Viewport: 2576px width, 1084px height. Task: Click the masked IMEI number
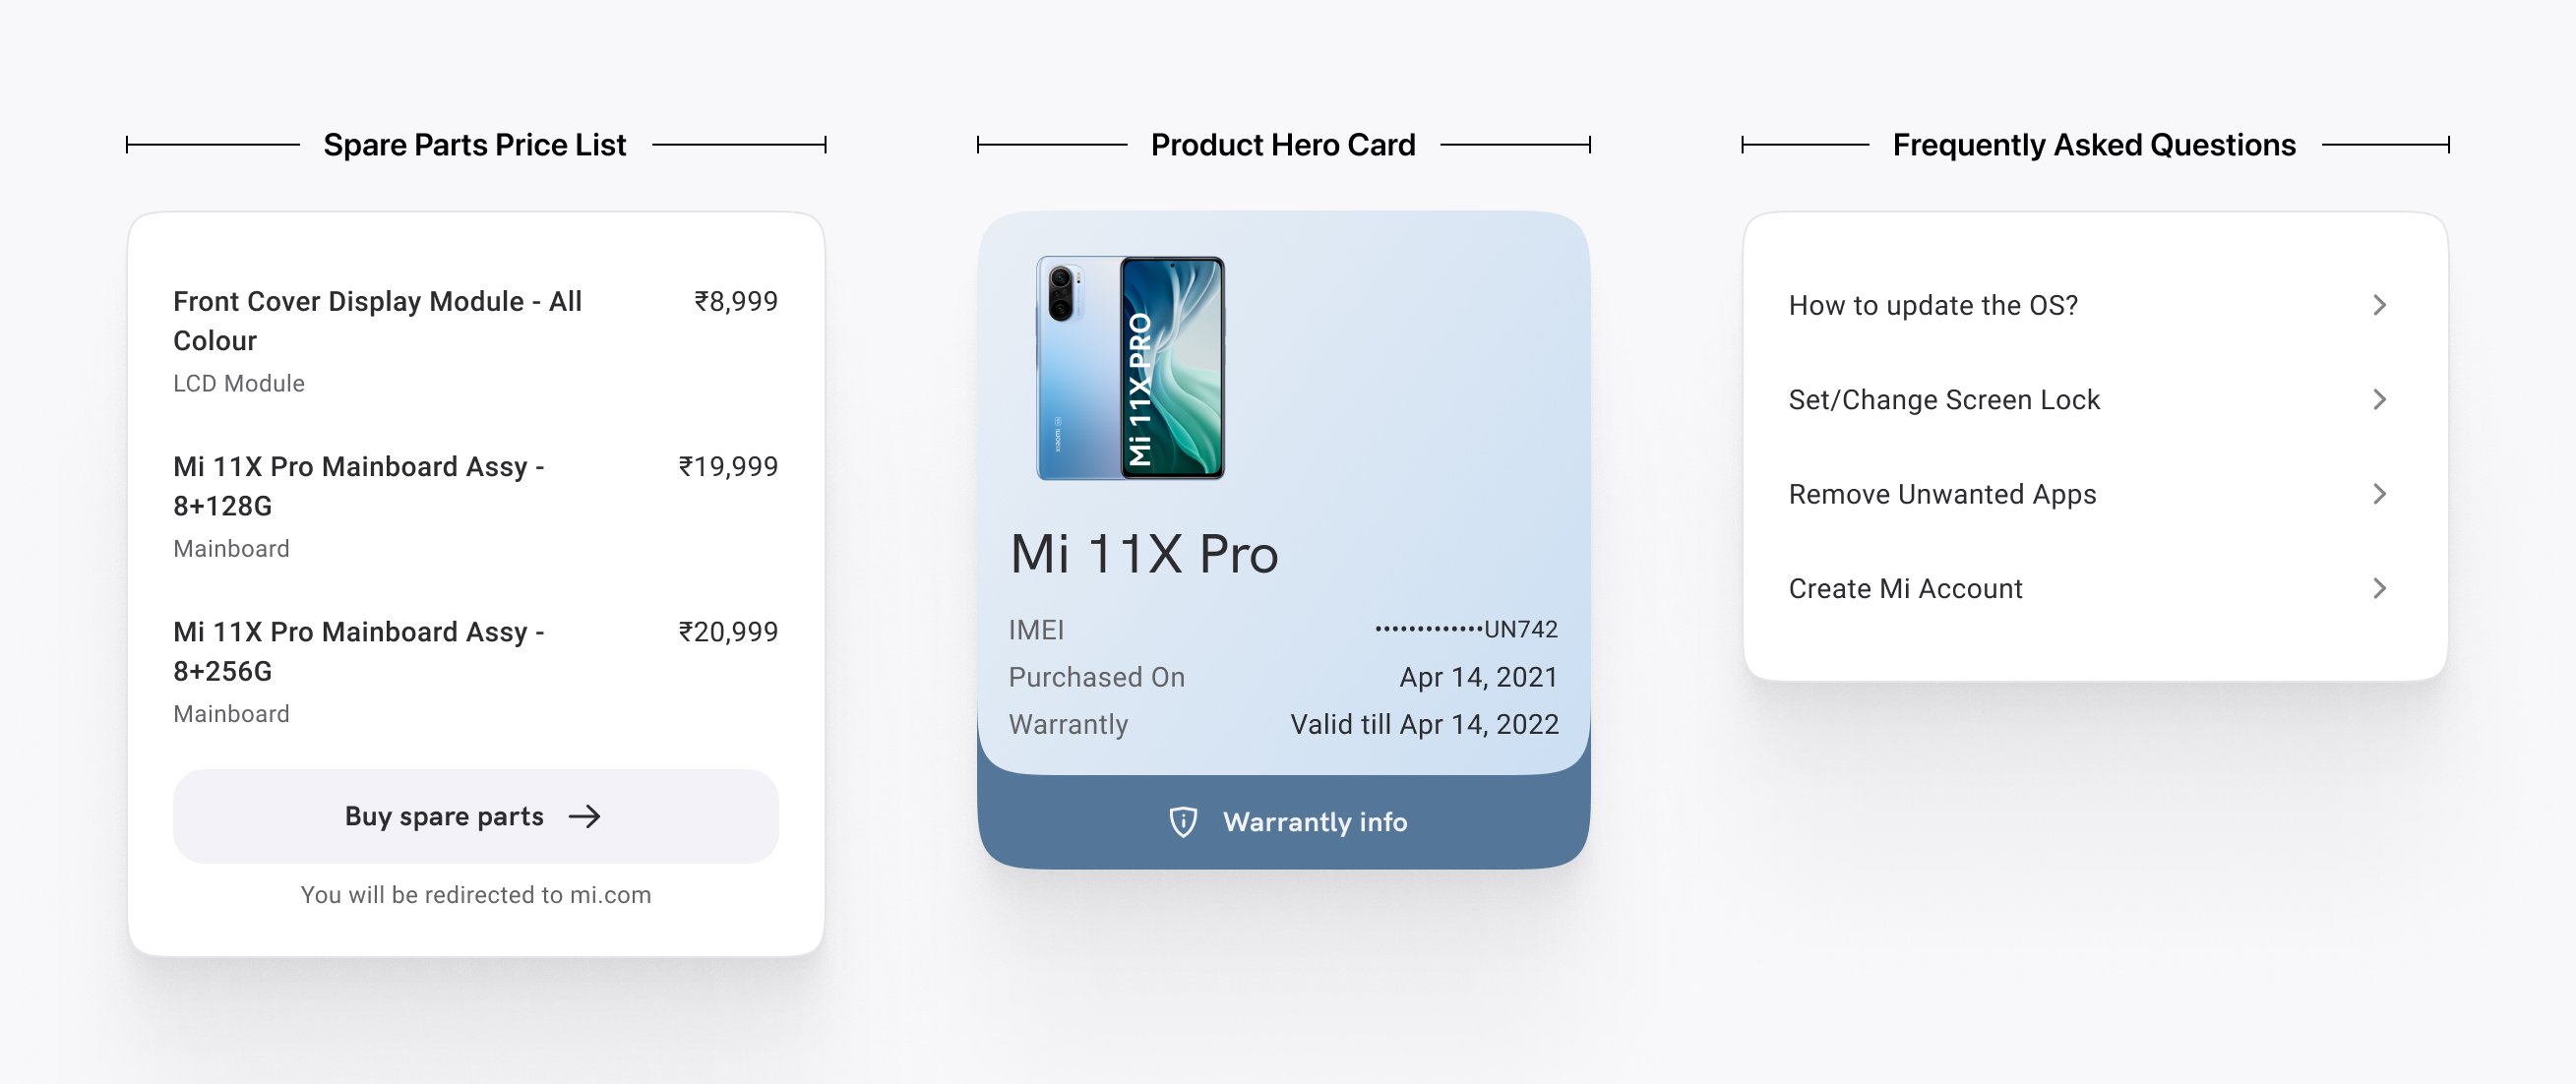click(x=1466, y=629)
